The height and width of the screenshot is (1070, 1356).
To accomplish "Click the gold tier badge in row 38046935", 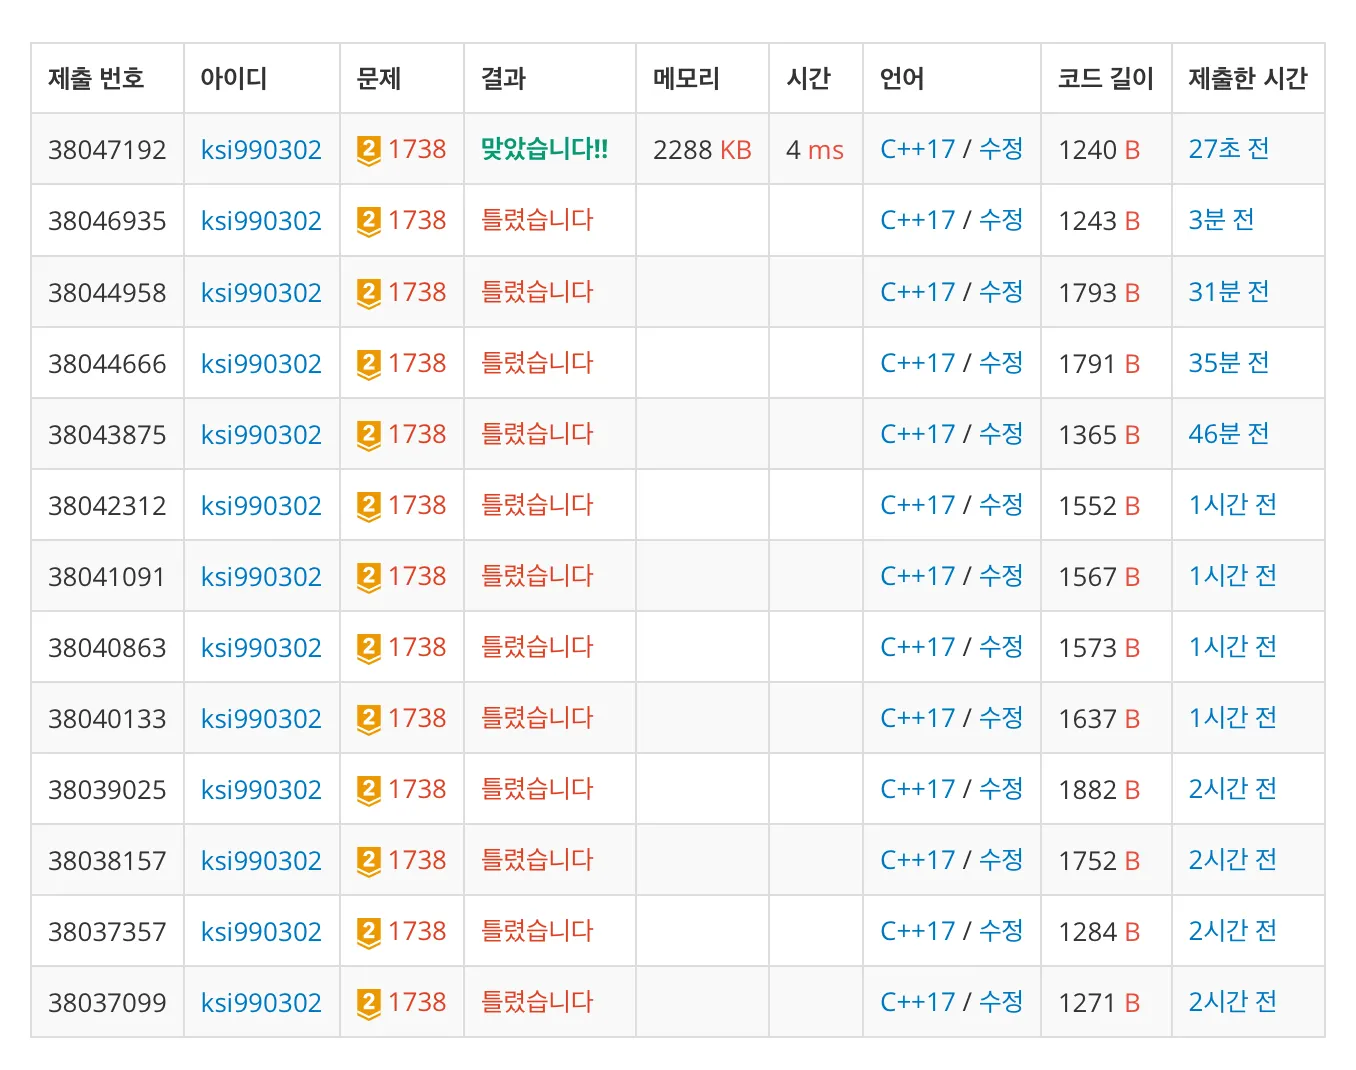I will pyautogui.click(x=369, y=221).
